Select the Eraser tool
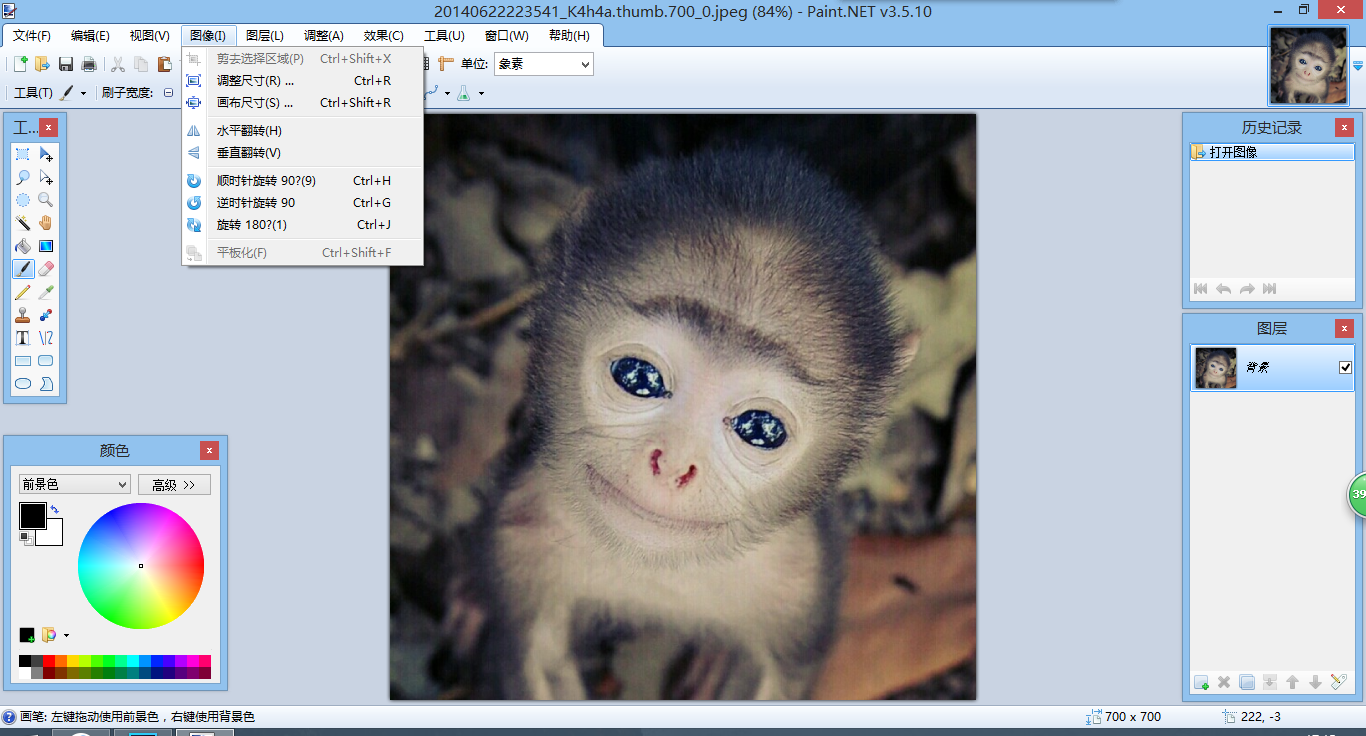Screen dimensions: 1366x736 tap(46, 269)
